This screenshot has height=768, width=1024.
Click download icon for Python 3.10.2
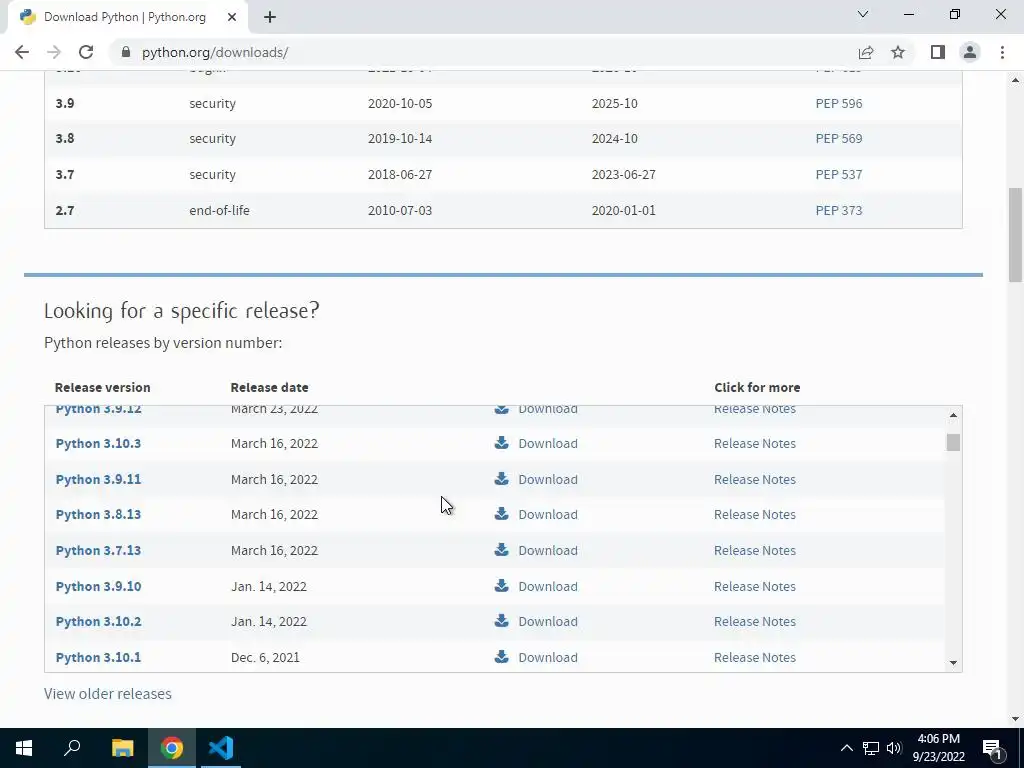502,621
